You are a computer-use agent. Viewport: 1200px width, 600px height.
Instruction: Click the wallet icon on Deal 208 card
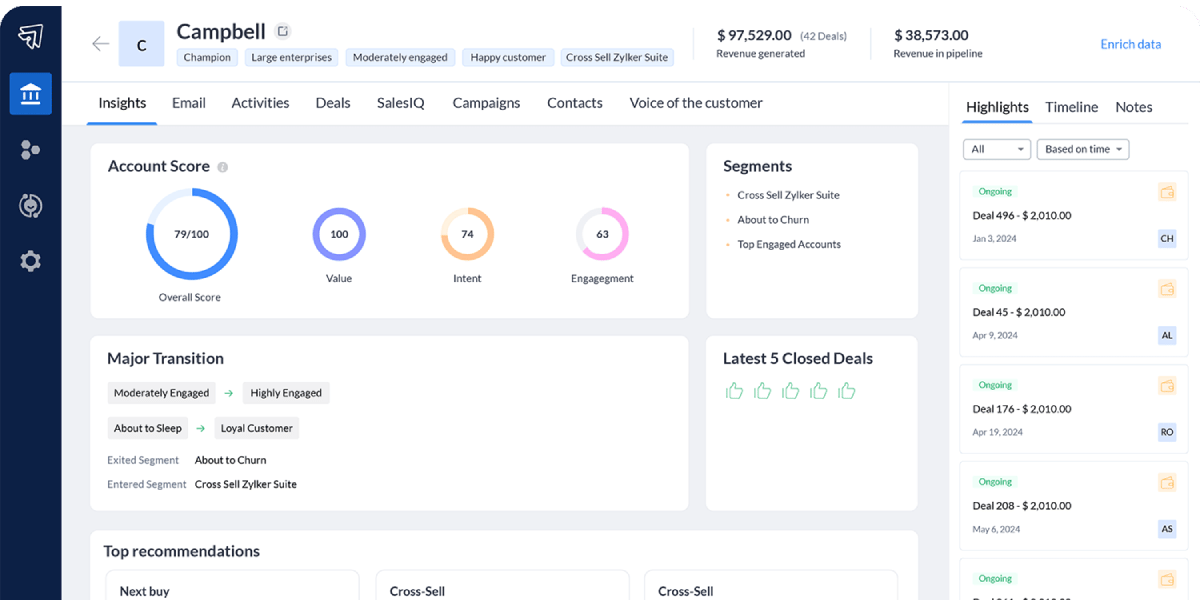tap(1167, 481)
